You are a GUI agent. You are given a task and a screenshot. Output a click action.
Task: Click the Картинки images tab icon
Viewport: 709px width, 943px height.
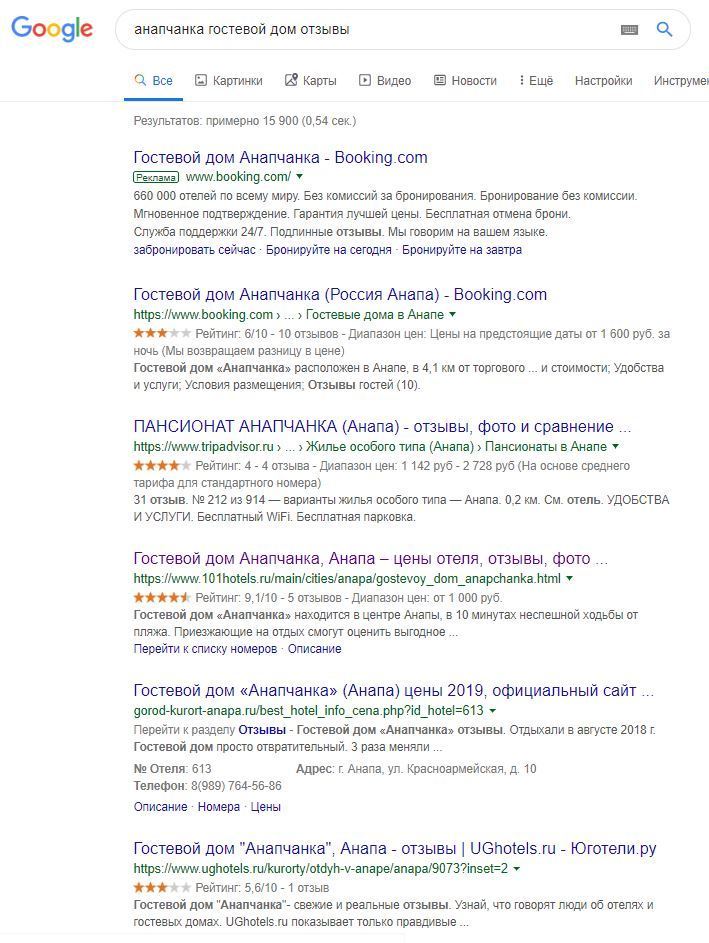pyautogui.click(x=201, y=80)
